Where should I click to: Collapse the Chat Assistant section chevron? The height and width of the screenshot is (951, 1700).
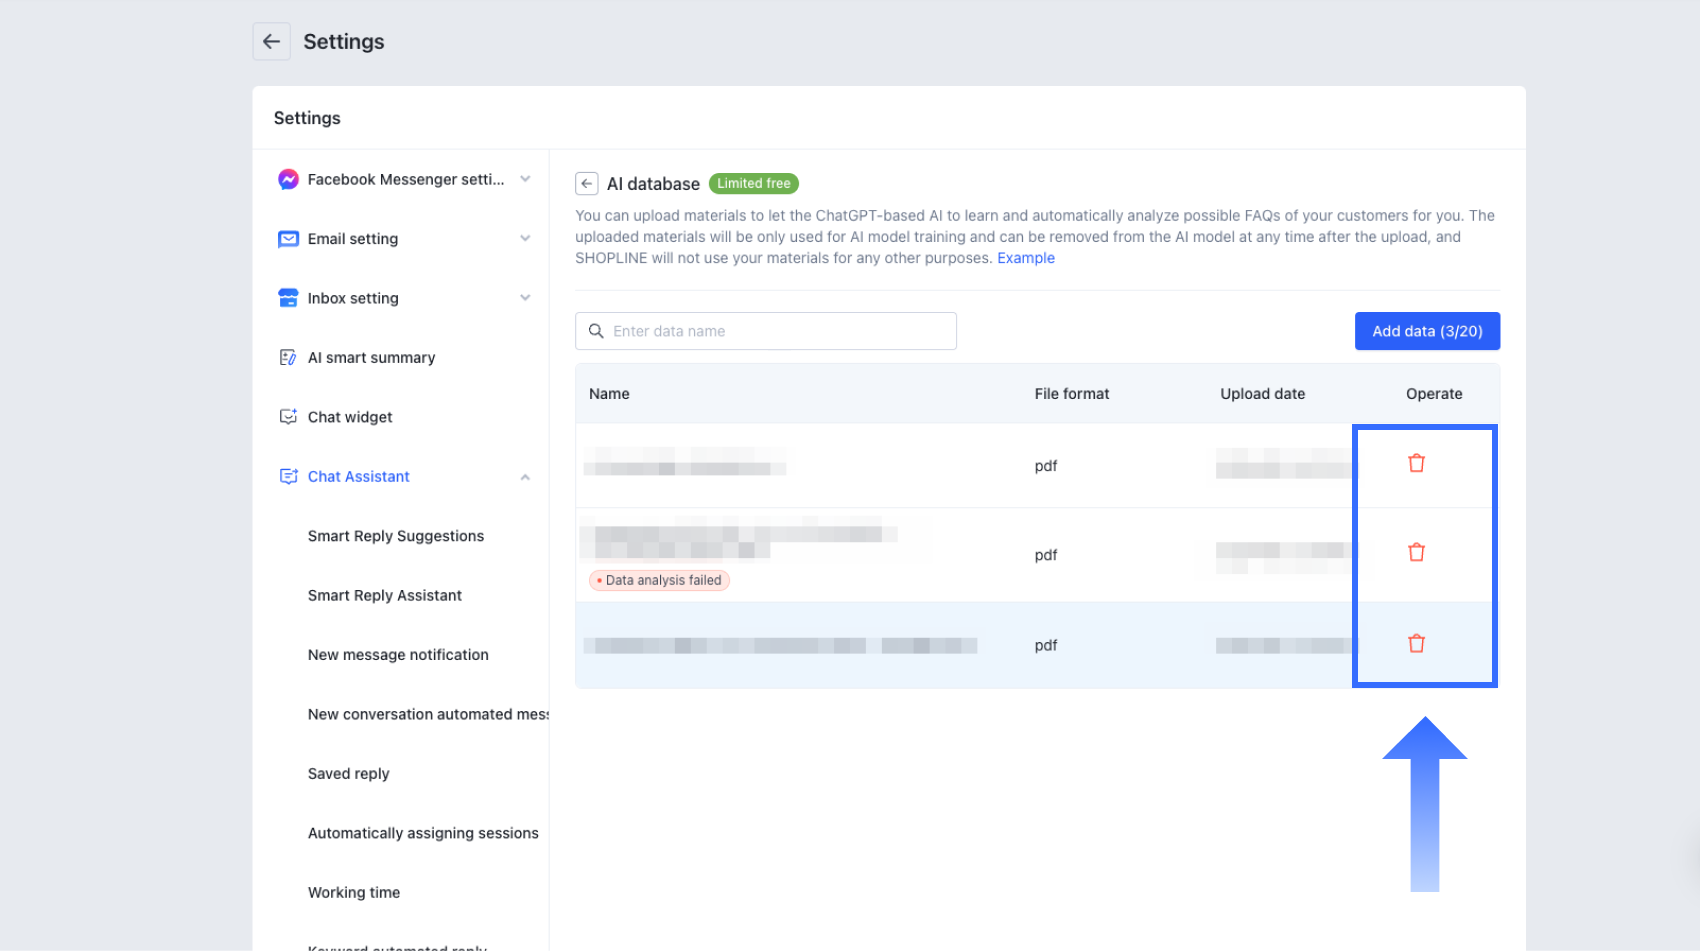click(525, 477)
